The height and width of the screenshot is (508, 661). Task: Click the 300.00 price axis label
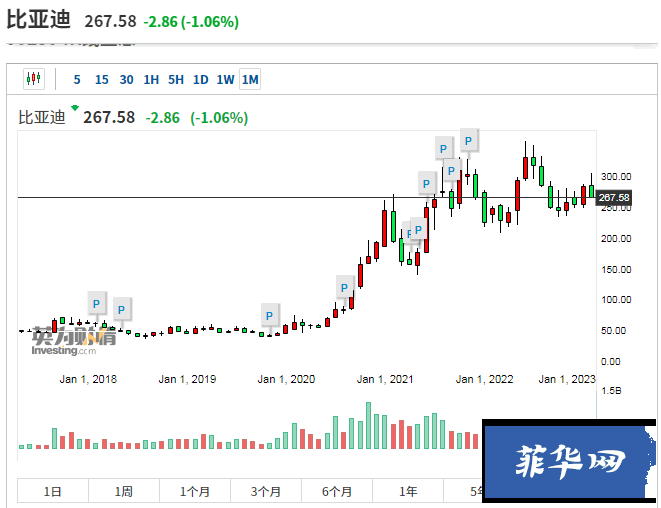point(616,177)
